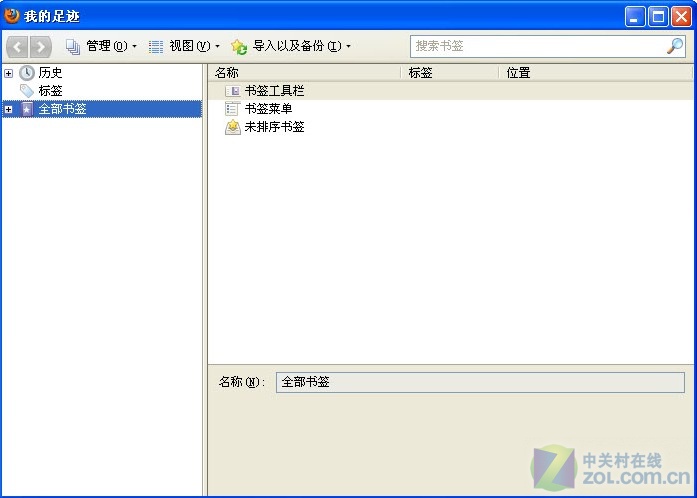Select the 未排序书签 folder row
The height and width of the screenshot is (498, 697).
click(x=450, y=127)
